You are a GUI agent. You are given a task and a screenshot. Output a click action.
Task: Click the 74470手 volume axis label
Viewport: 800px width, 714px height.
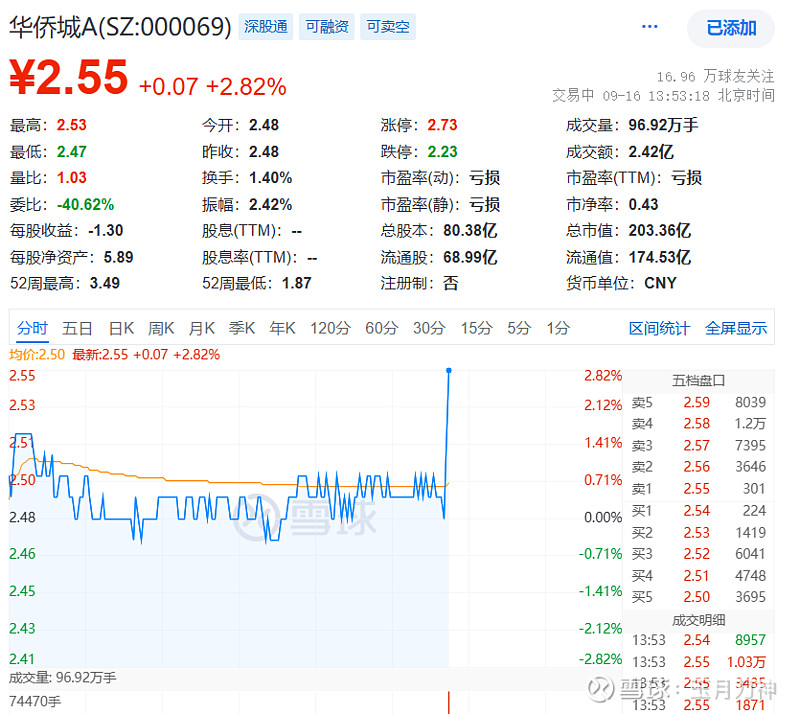(35, 702)
